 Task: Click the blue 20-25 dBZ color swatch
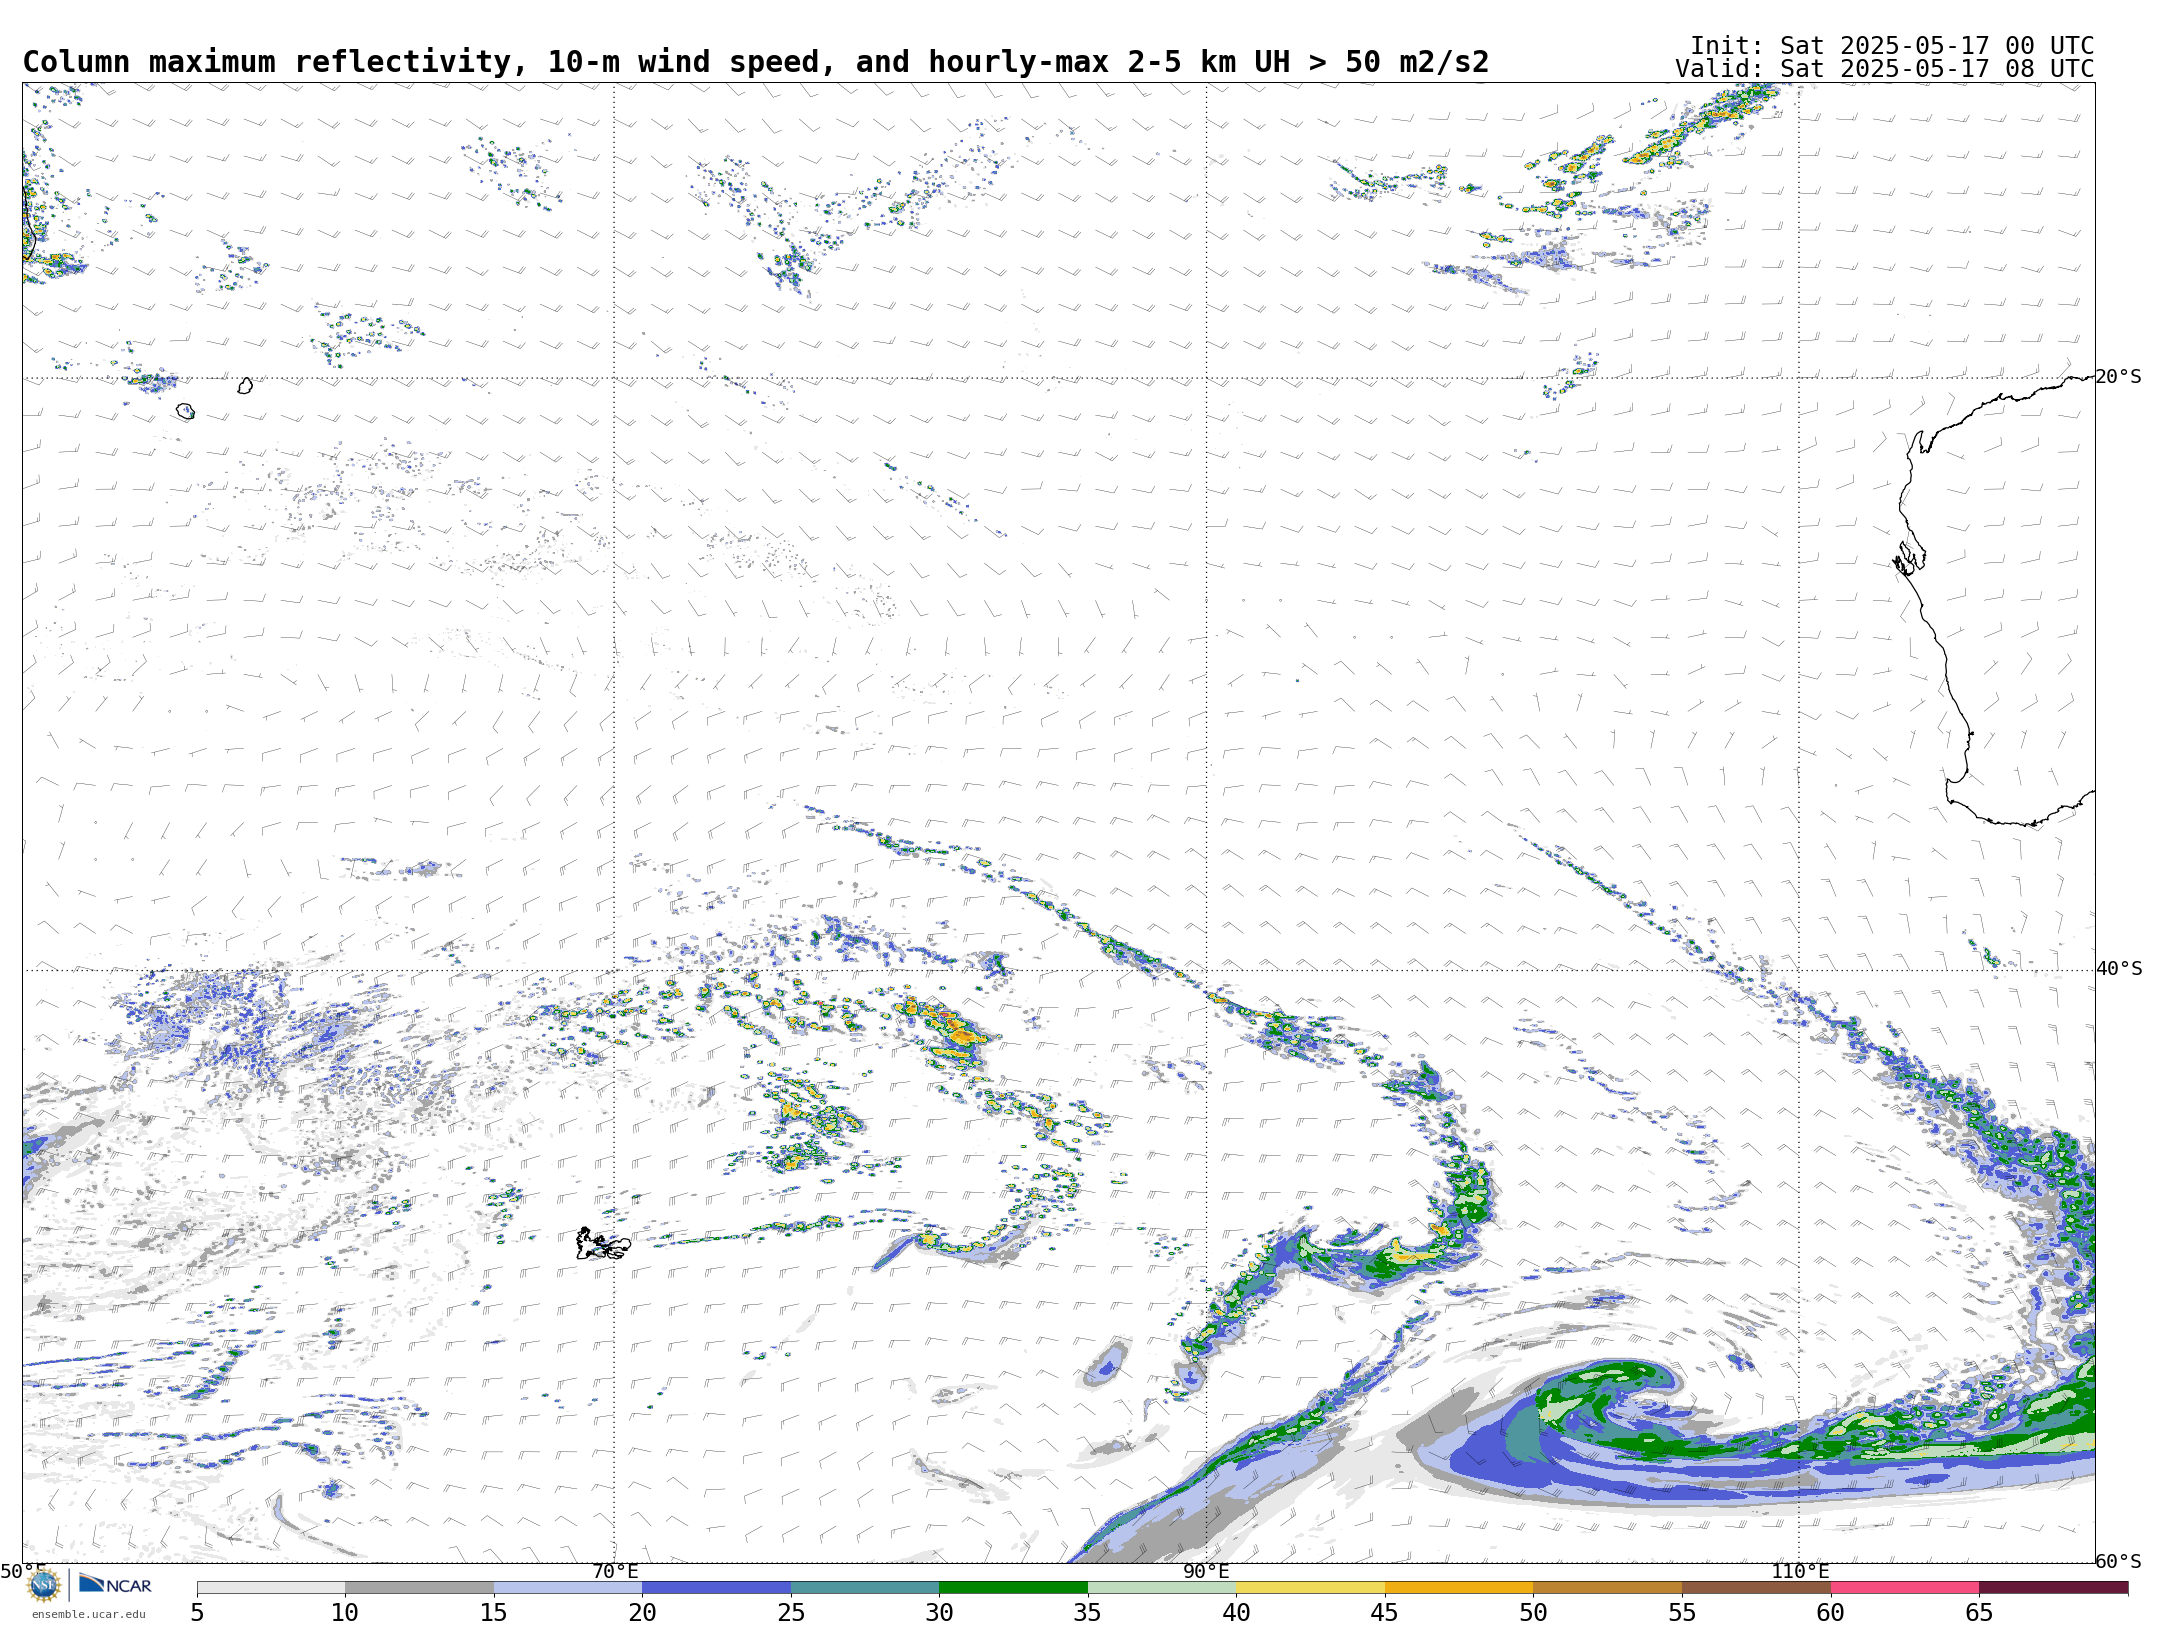tap(717, 1587)
